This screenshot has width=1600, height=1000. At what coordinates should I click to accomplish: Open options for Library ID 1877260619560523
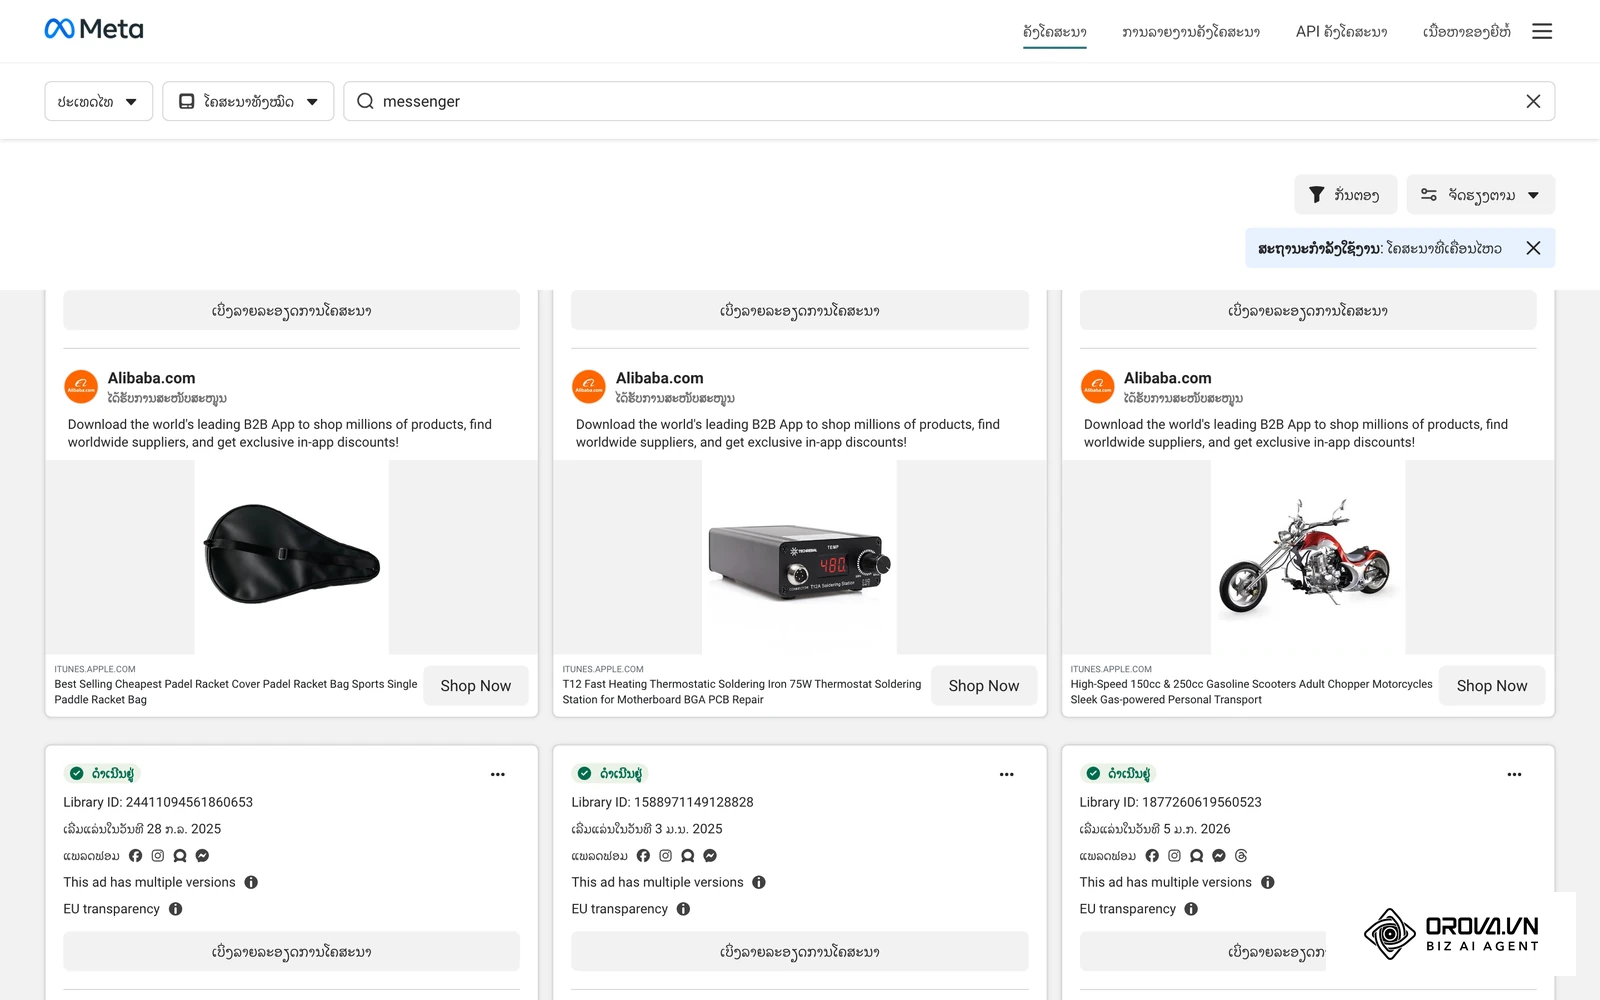[x=1514, y=774]
